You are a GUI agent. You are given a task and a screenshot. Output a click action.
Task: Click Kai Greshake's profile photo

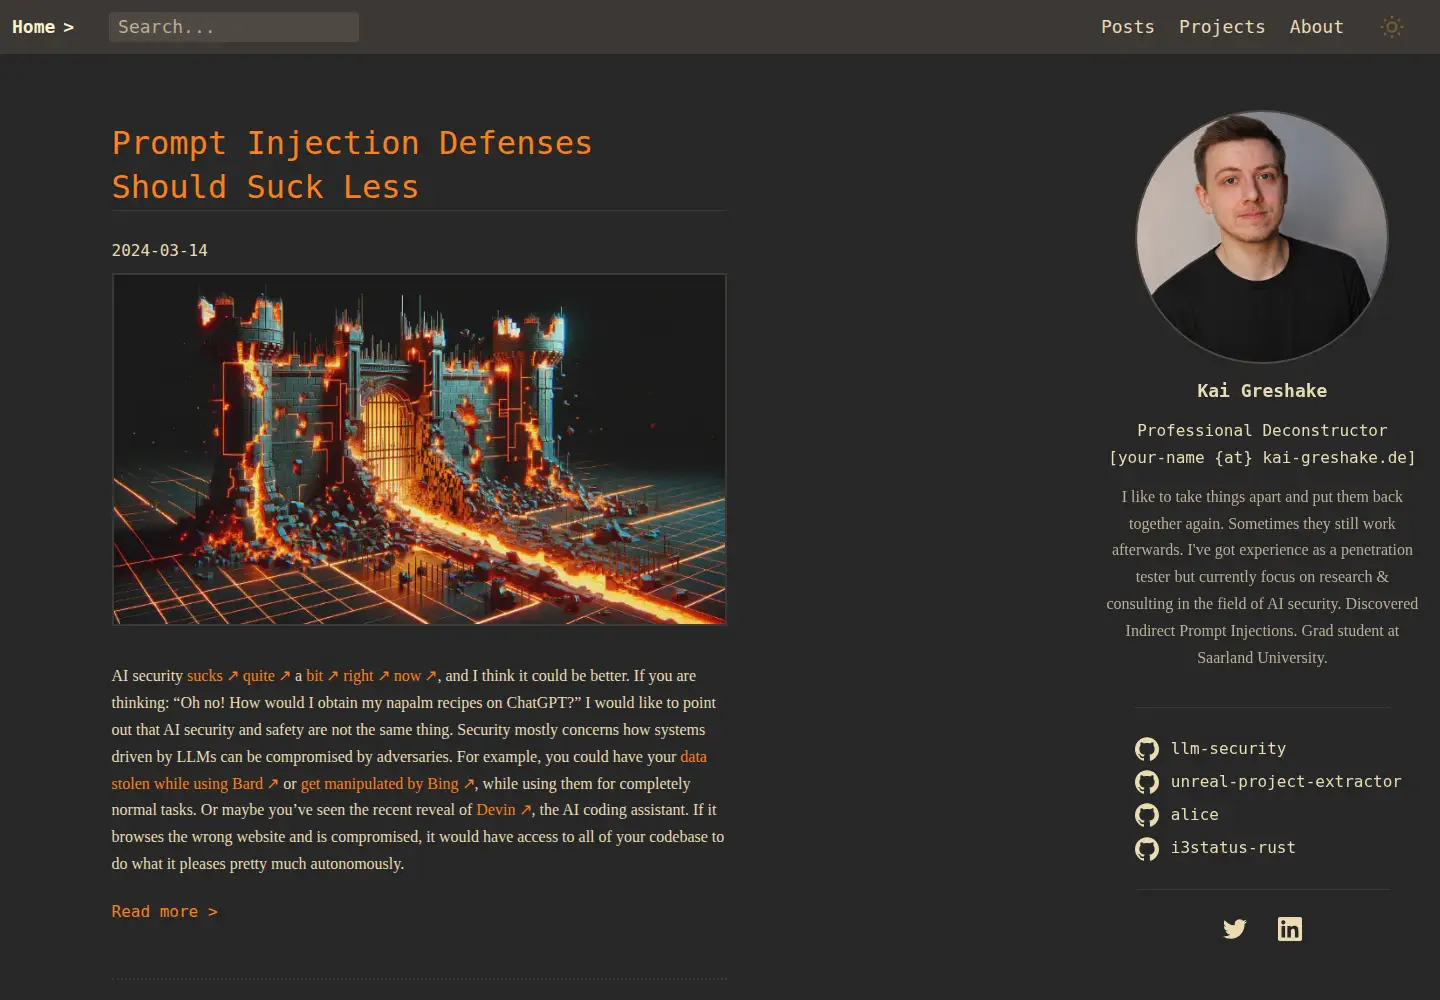(x=1262, y=236)
